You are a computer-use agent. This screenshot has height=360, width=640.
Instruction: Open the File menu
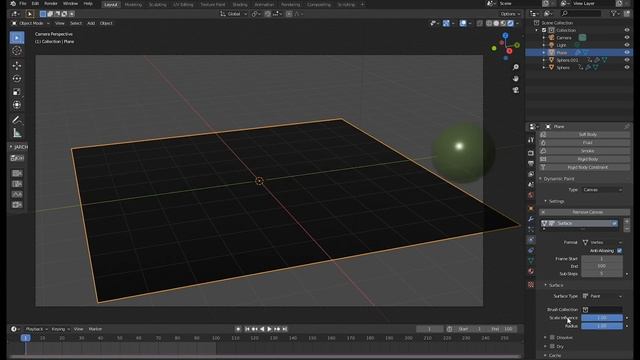point(23,4)
